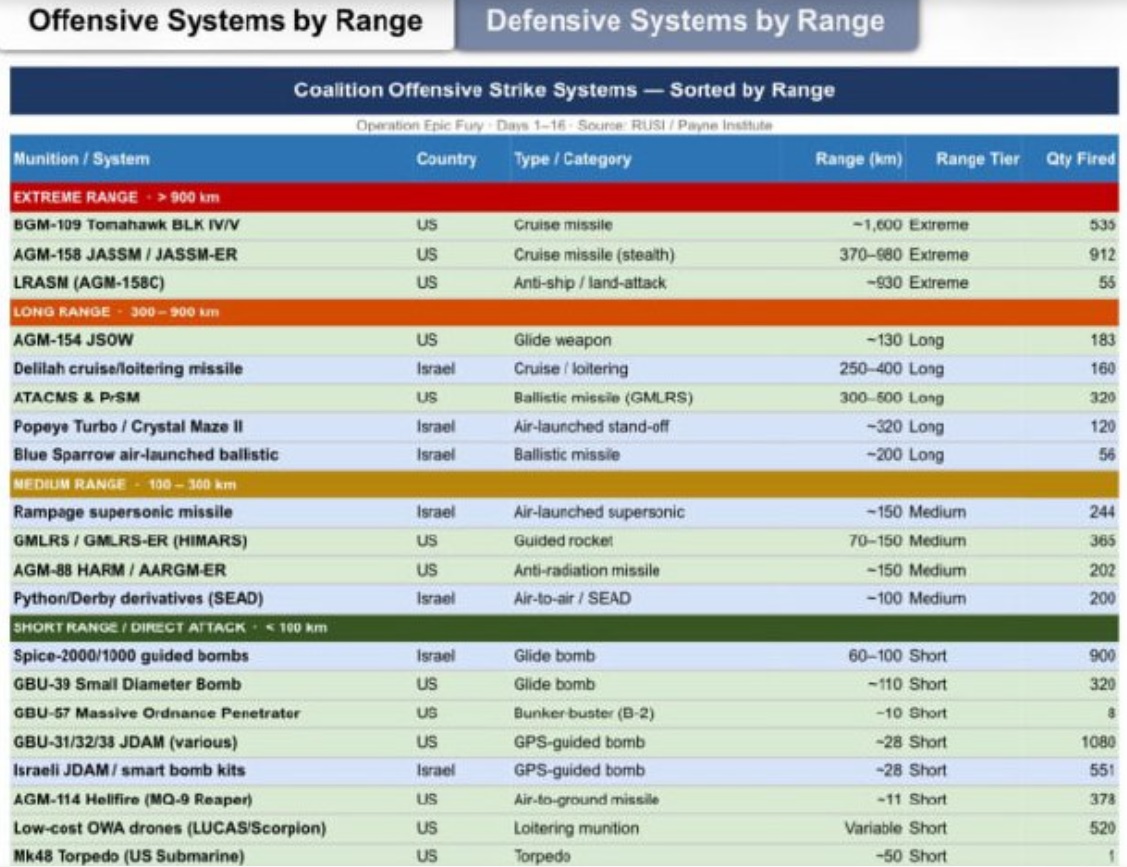Click the Type / Category column header
1127x867 pixels.
[572, 159]
